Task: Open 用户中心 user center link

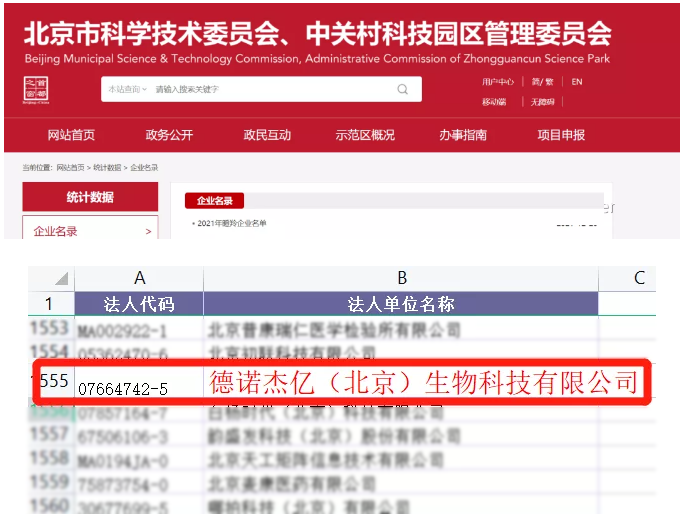Action: pos(498,82)
